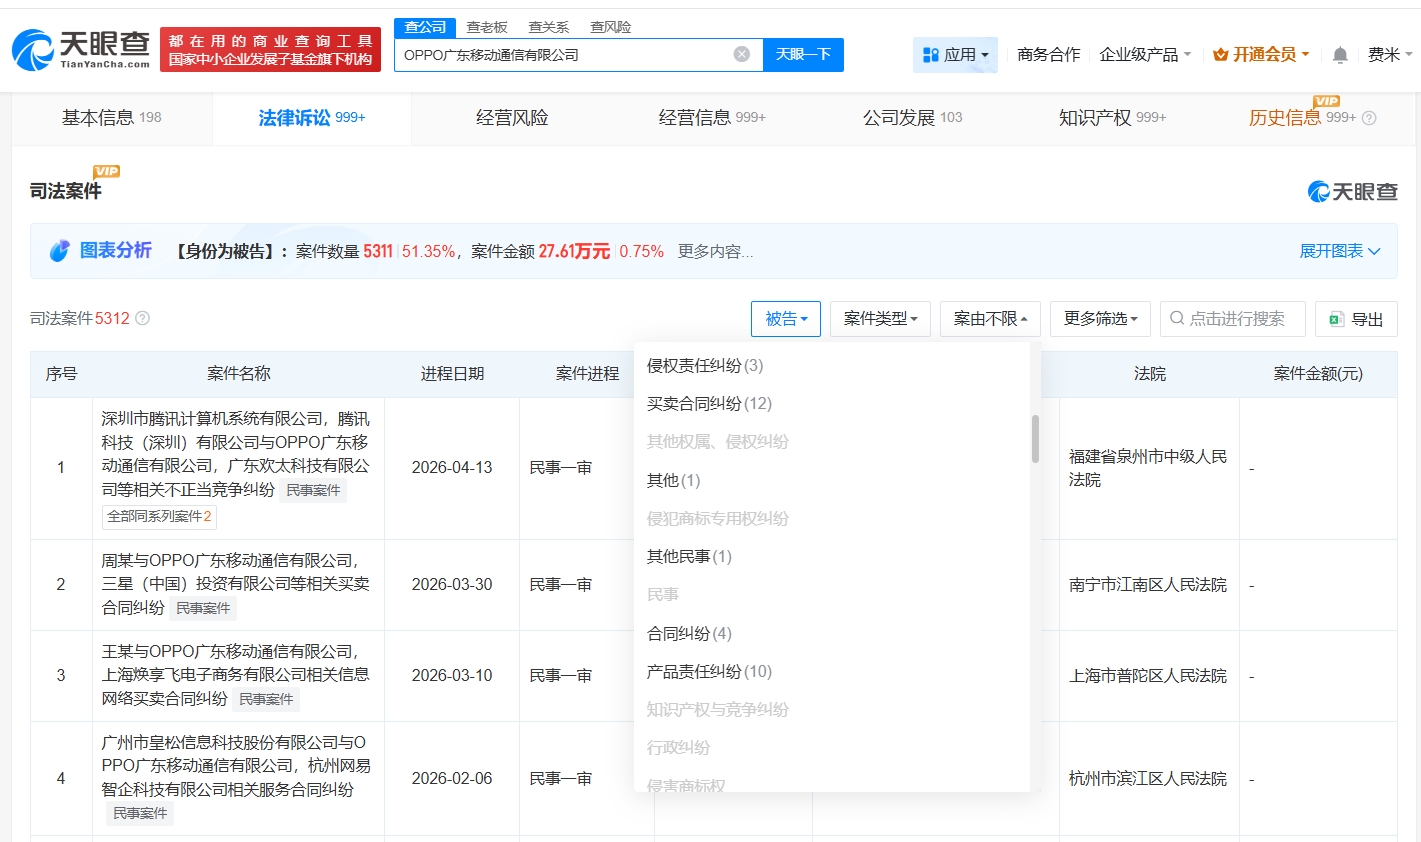Switch to the 经营风险 tab

(x=512, y=118)
